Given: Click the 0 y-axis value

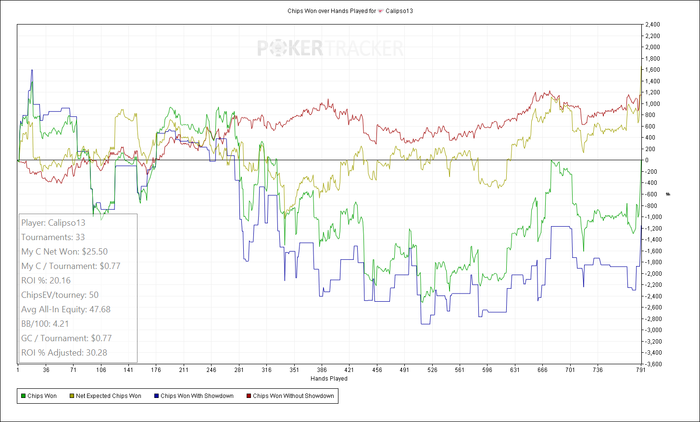Looking at the screenshot, I should [647, 160].
